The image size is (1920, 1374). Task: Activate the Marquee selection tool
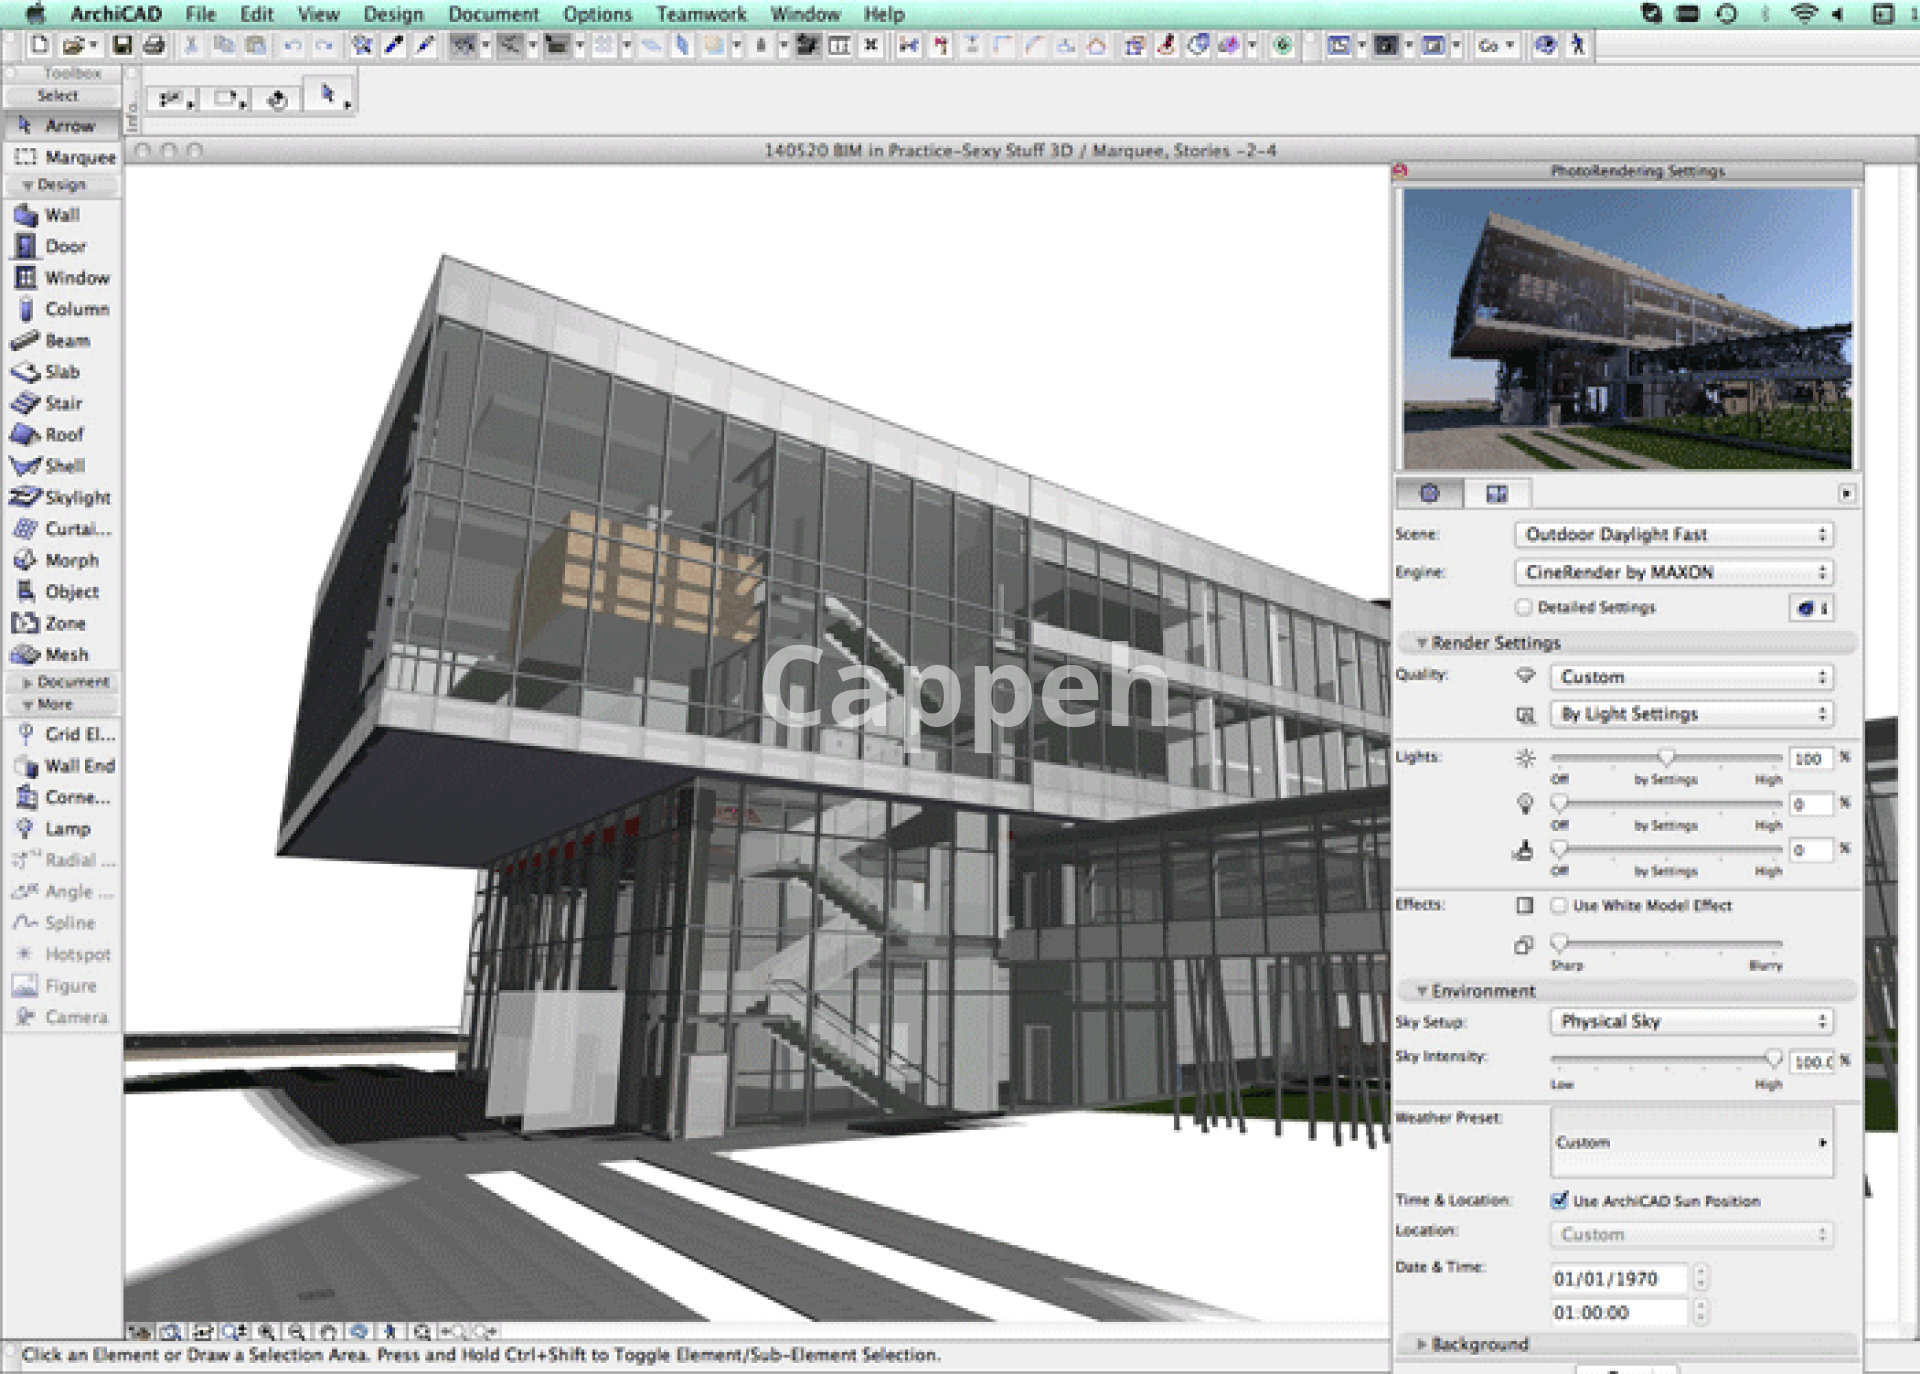[x=78, y=157]
